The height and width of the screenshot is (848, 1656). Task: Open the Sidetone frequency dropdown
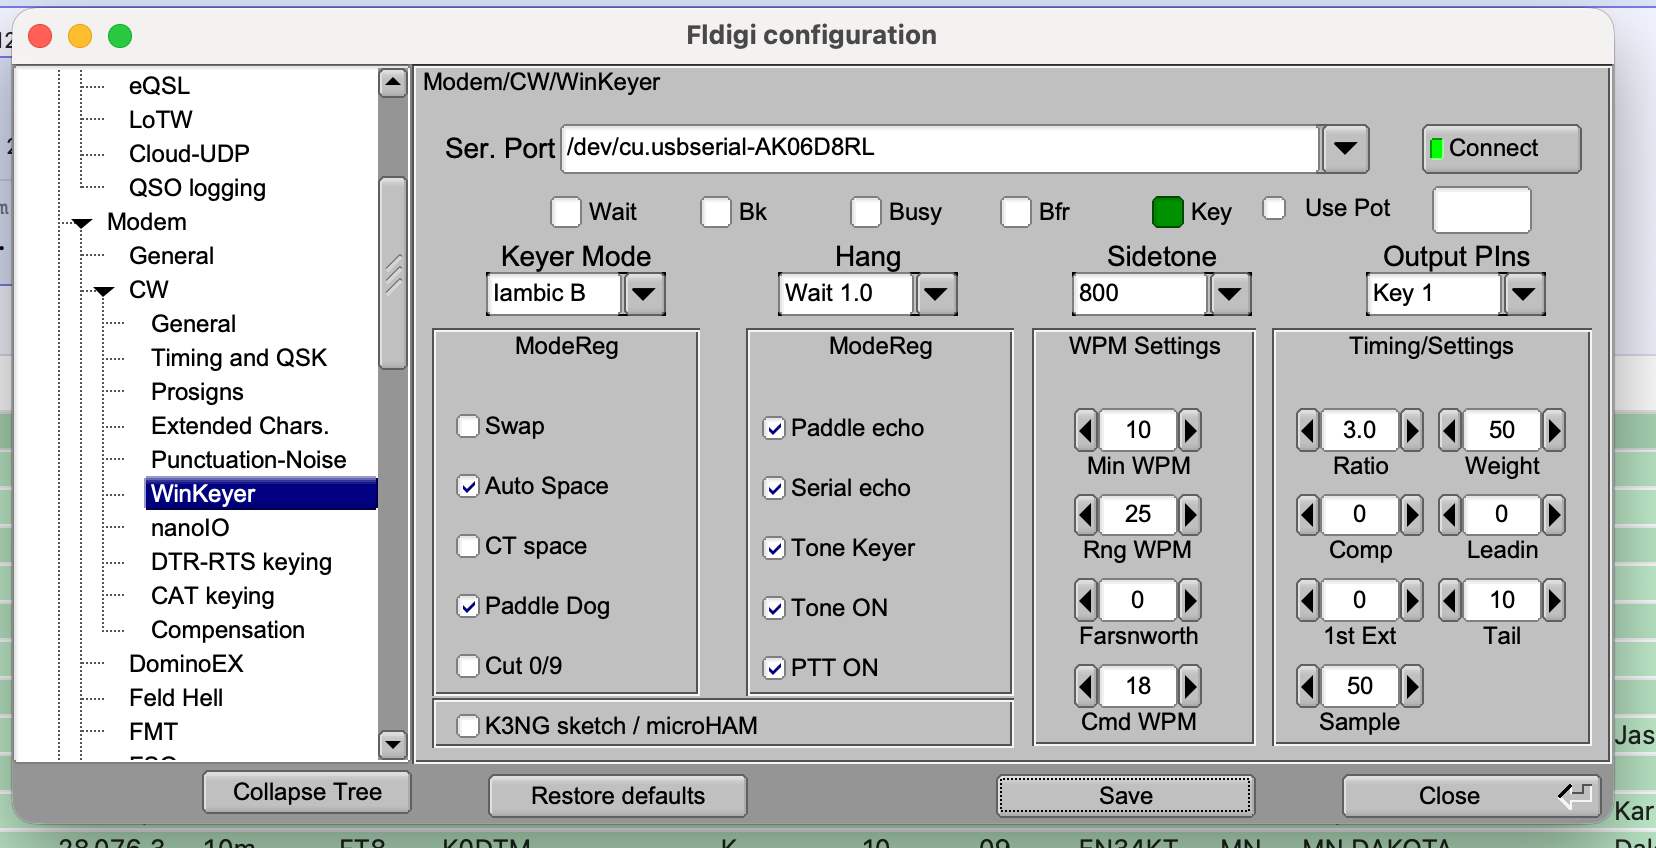(x=1230, y=294)
